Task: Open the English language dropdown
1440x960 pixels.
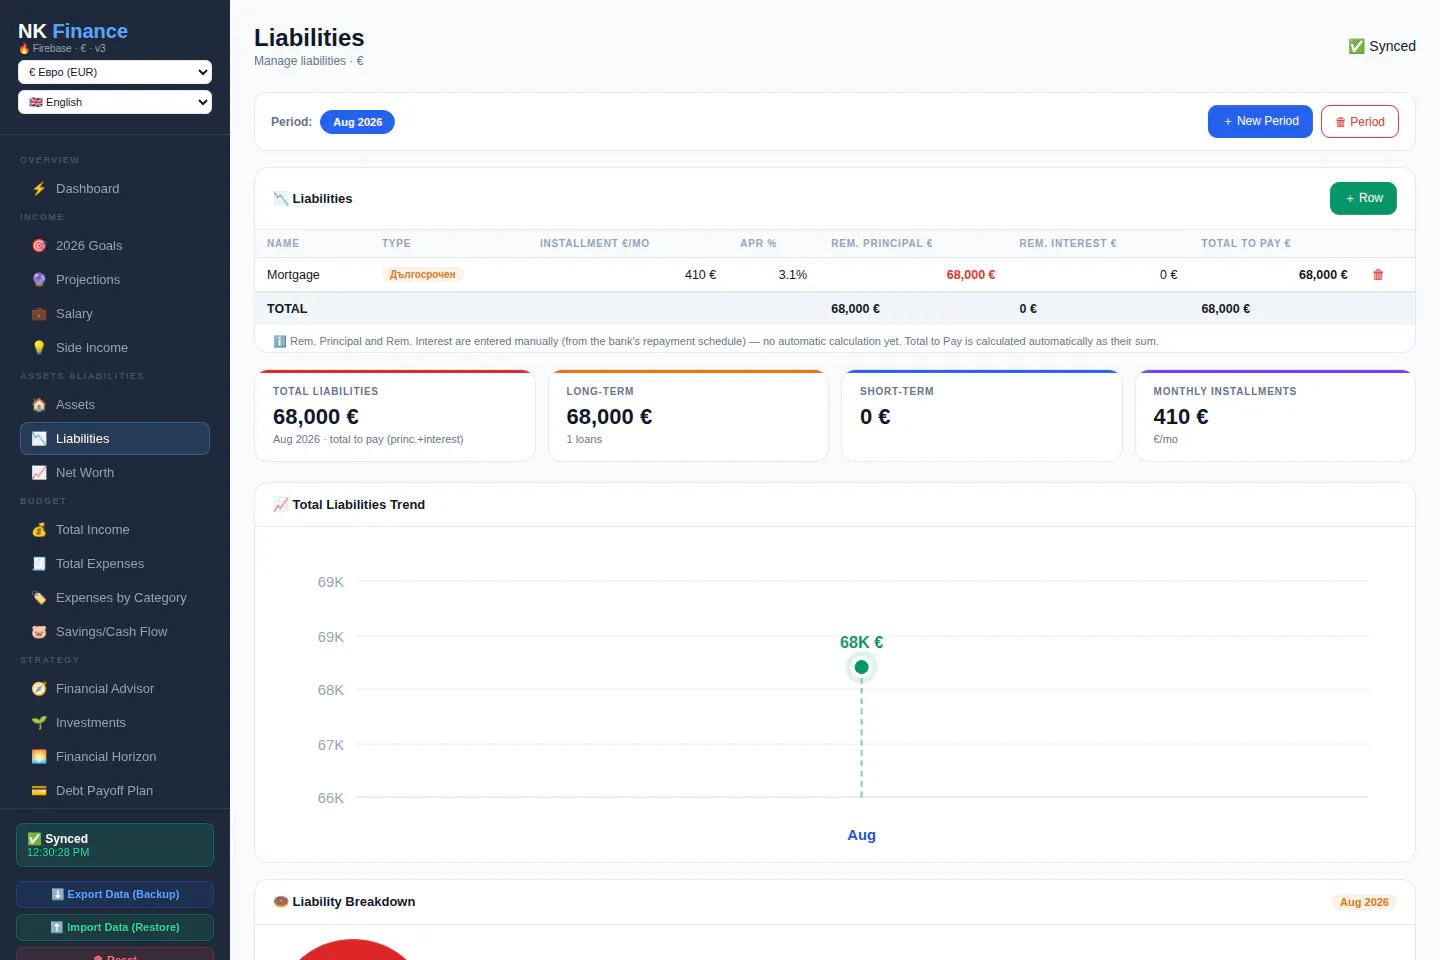Action: (x=115, y=102)
